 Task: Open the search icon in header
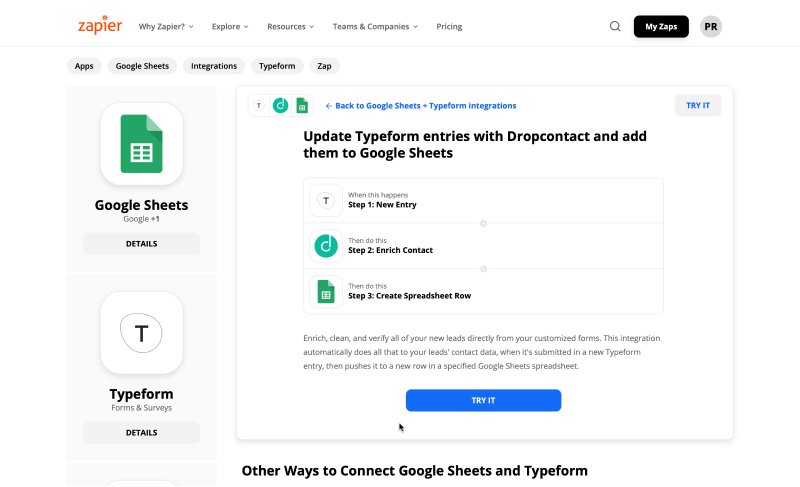pyautogui.click(x=615, y=26)
